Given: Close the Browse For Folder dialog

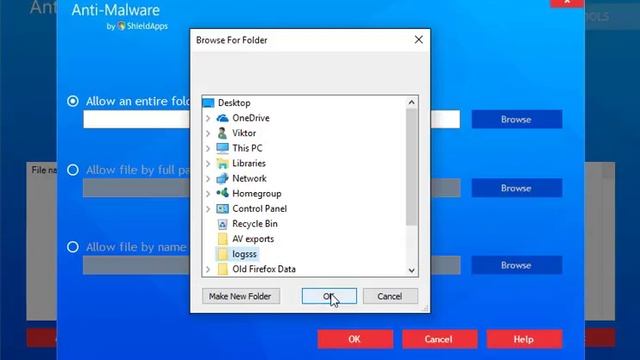Looking at the screenshot, I should pyautogui.click(x=419, y=40).
